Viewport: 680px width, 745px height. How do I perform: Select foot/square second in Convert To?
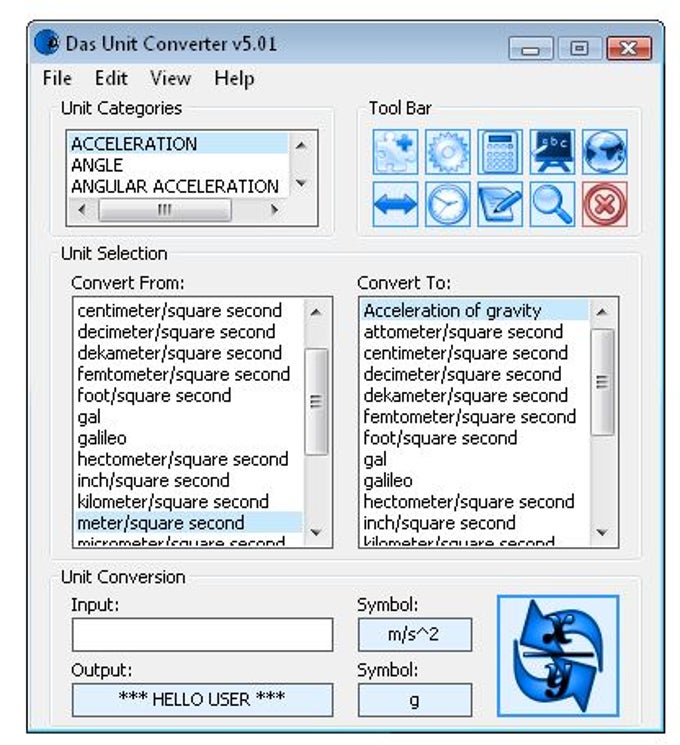click(474, 438)
